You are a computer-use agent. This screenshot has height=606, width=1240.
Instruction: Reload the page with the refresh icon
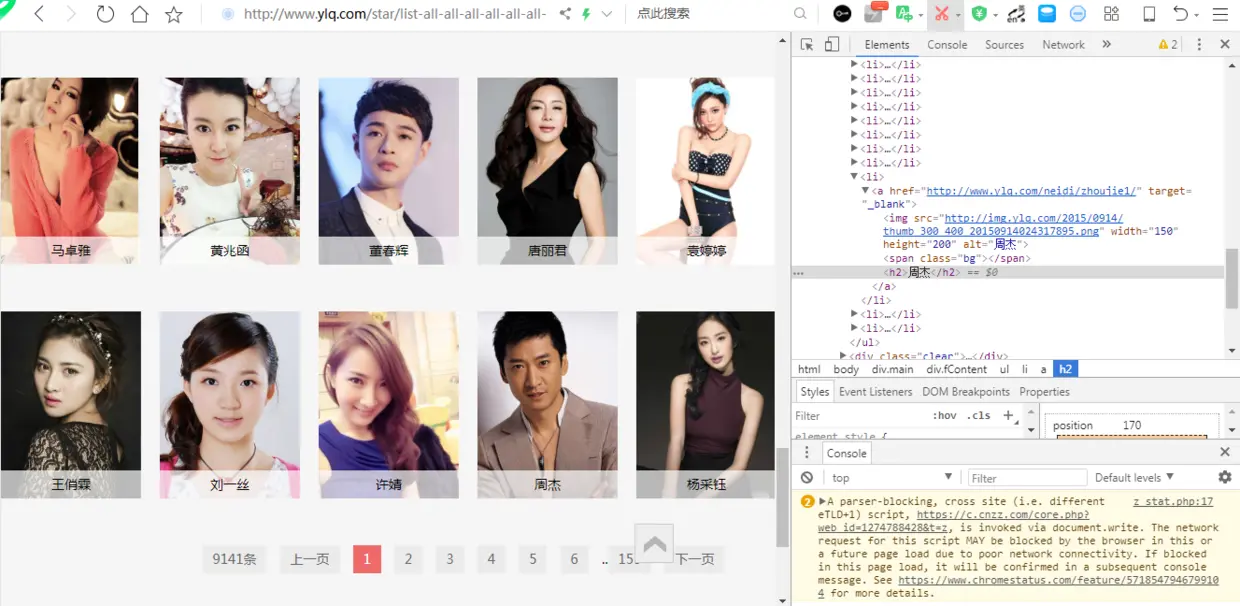pyautogui.click(x=105, y=14)
